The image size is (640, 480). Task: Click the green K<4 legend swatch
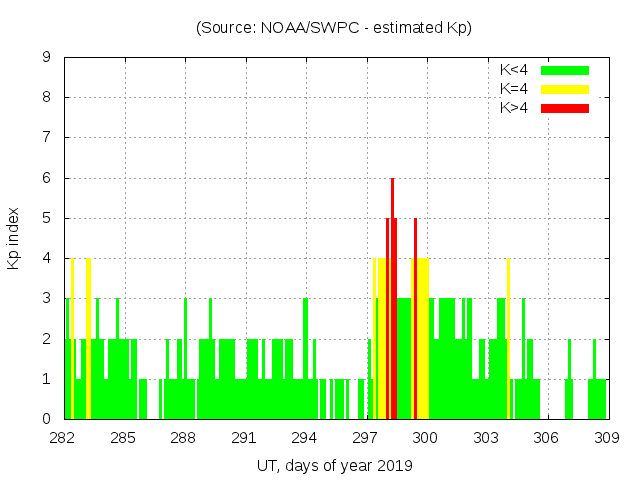click(x=565, y=70)
